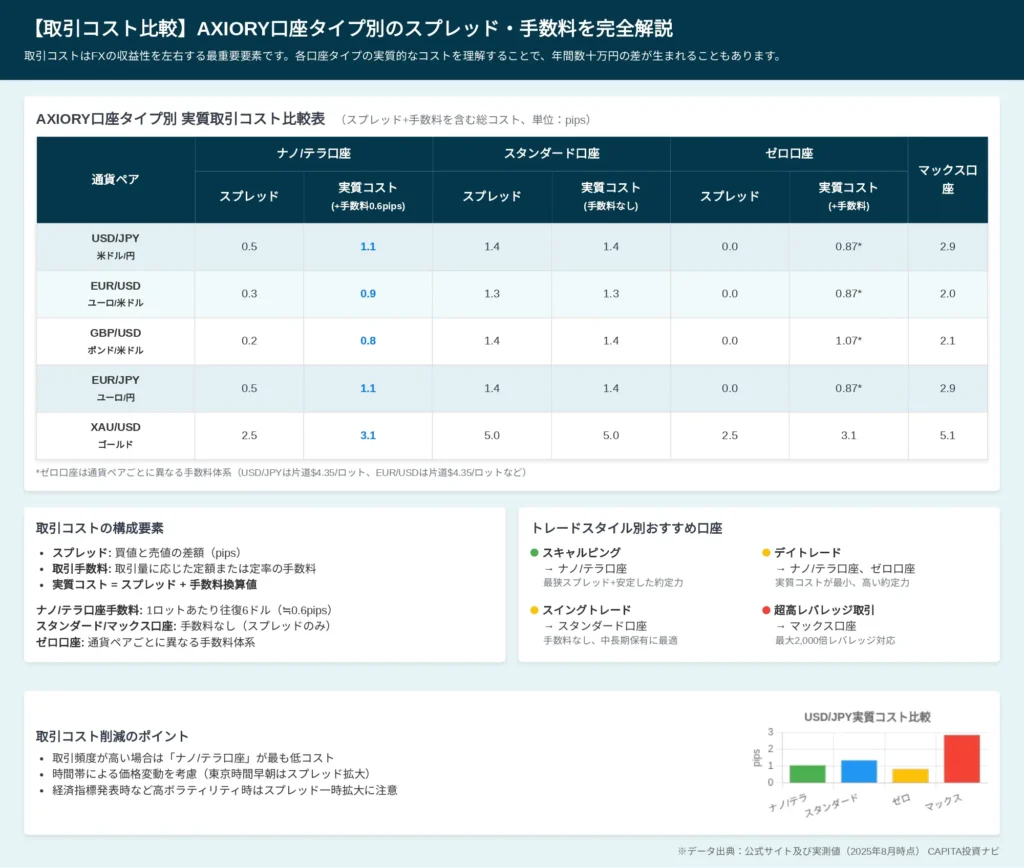Click EUR/USD ナノ/テラ real cost 0.9
Viewport: 1024px width, 868px height.
[368, 294]
